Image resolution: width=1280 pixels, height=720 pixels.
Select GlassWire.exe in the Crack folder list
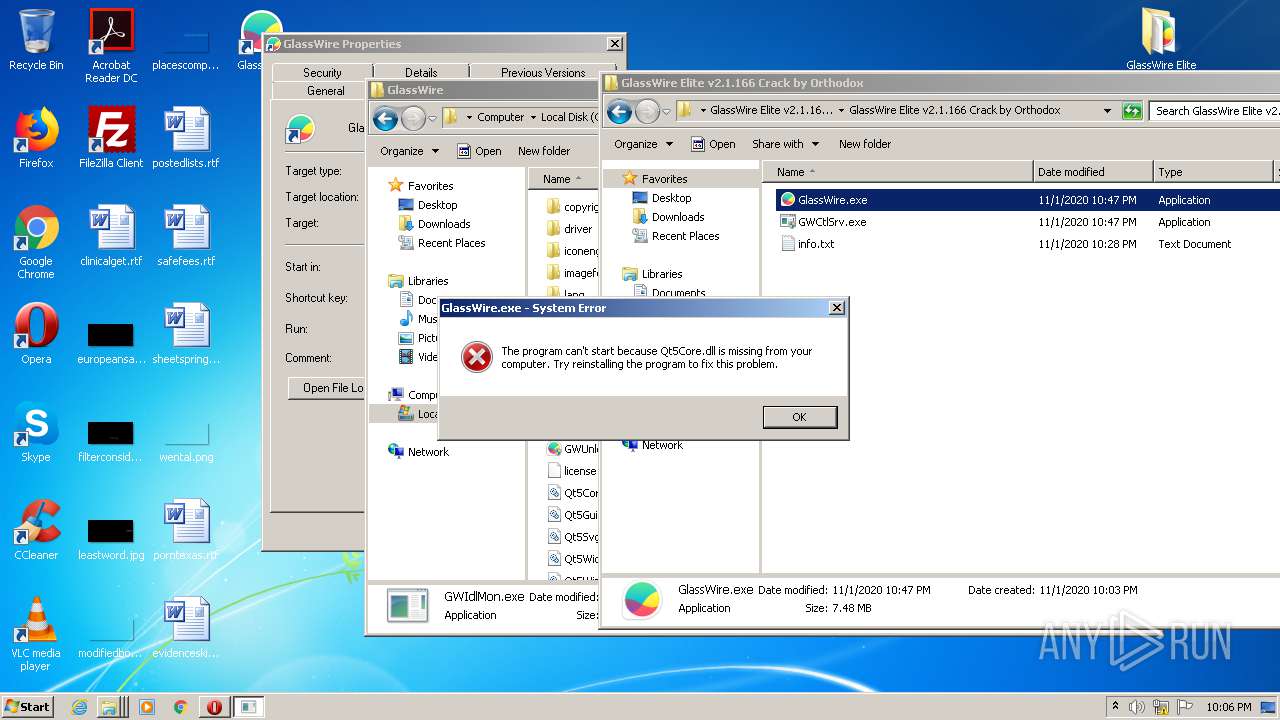(x=832, y=200)
